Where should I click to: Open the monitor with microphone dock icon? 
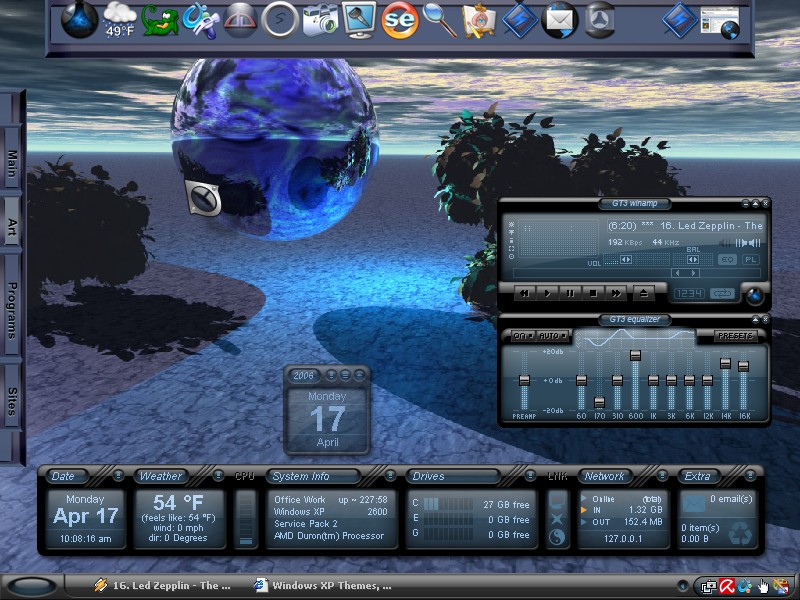tap(359, 20)
